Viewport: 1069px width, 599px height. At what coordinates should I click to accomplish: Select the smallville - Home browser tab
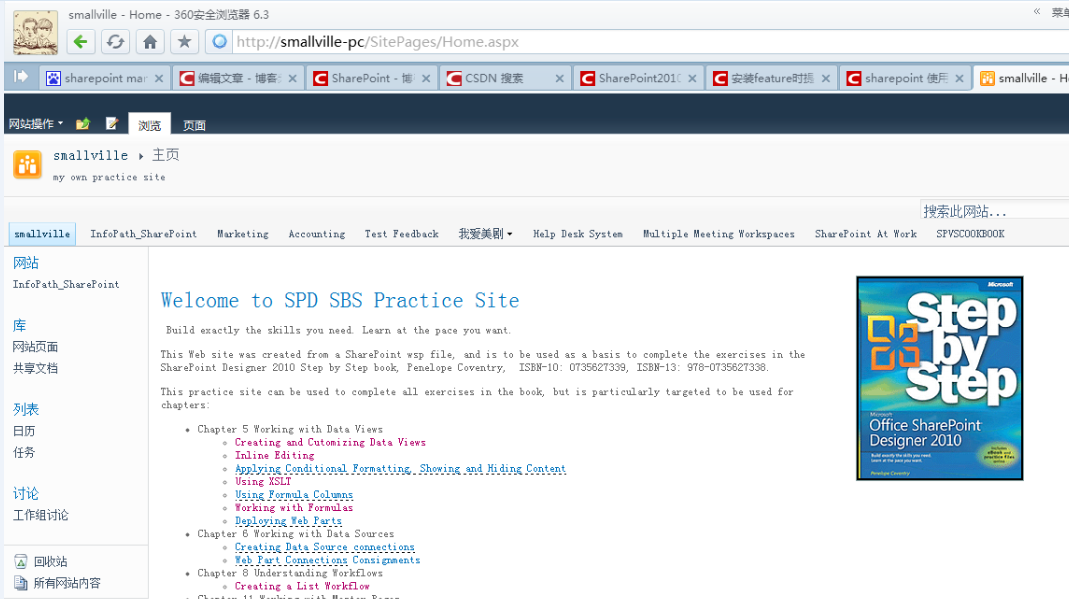(1021, 78)
